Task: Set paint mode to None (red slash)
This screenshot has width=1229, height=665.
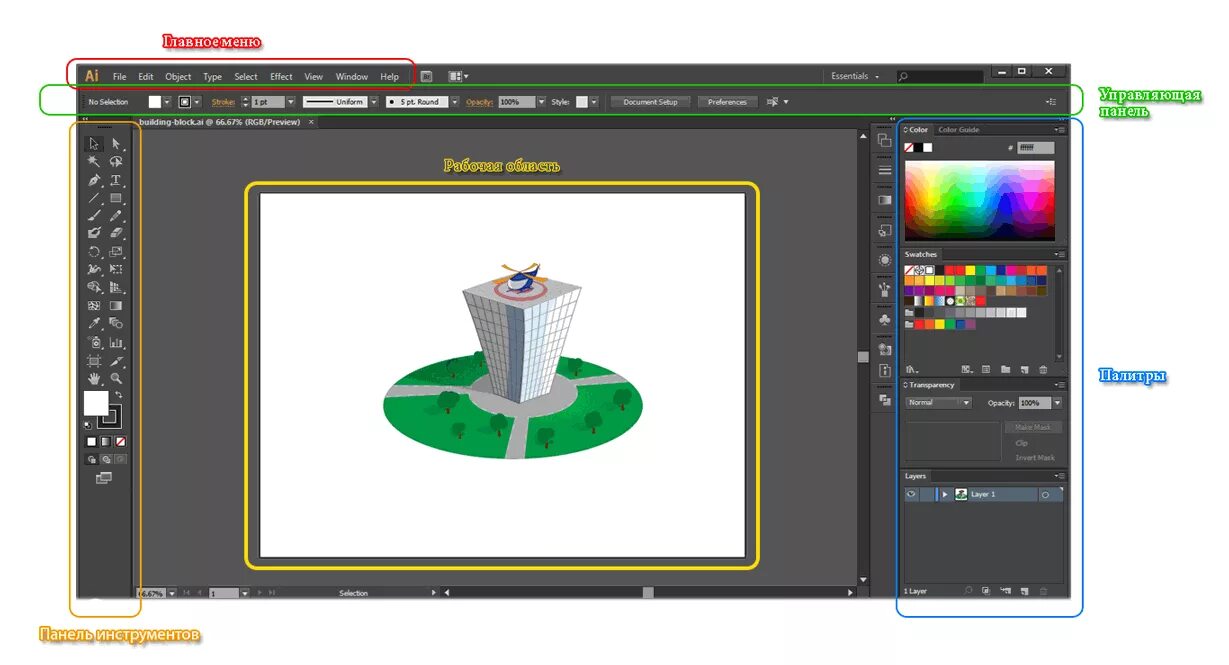Action: (120, 440)
